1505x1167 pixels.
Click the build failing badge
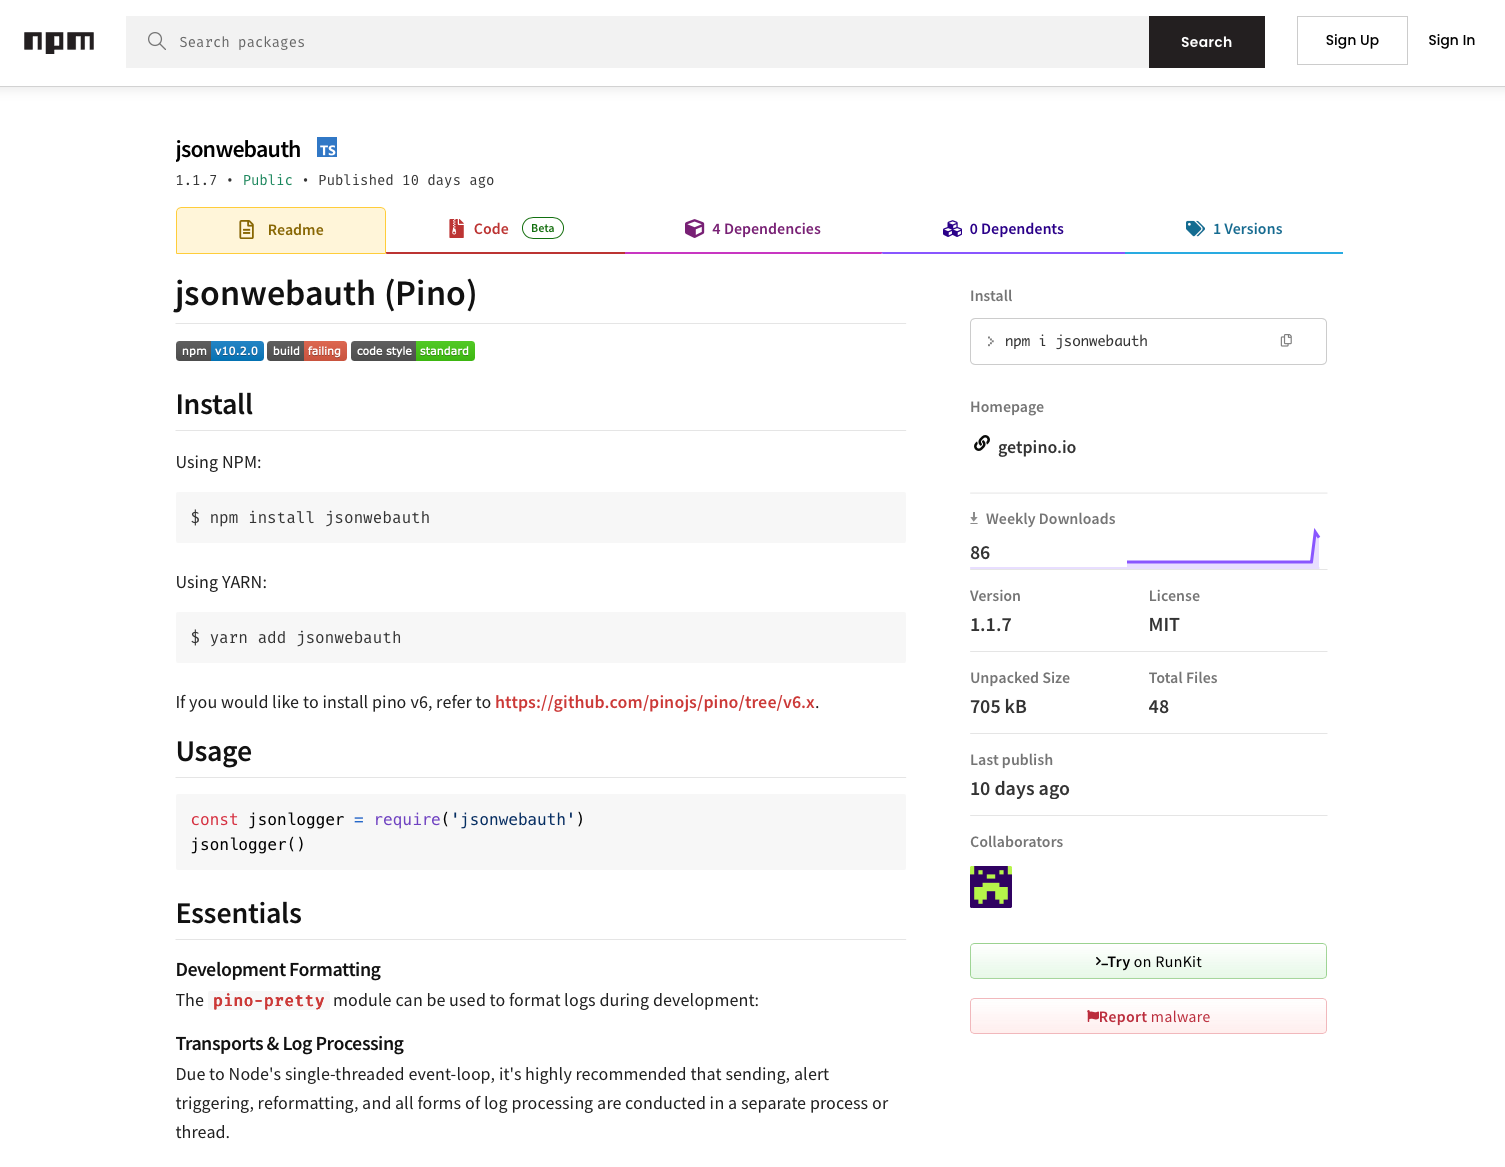pos(307,351)
